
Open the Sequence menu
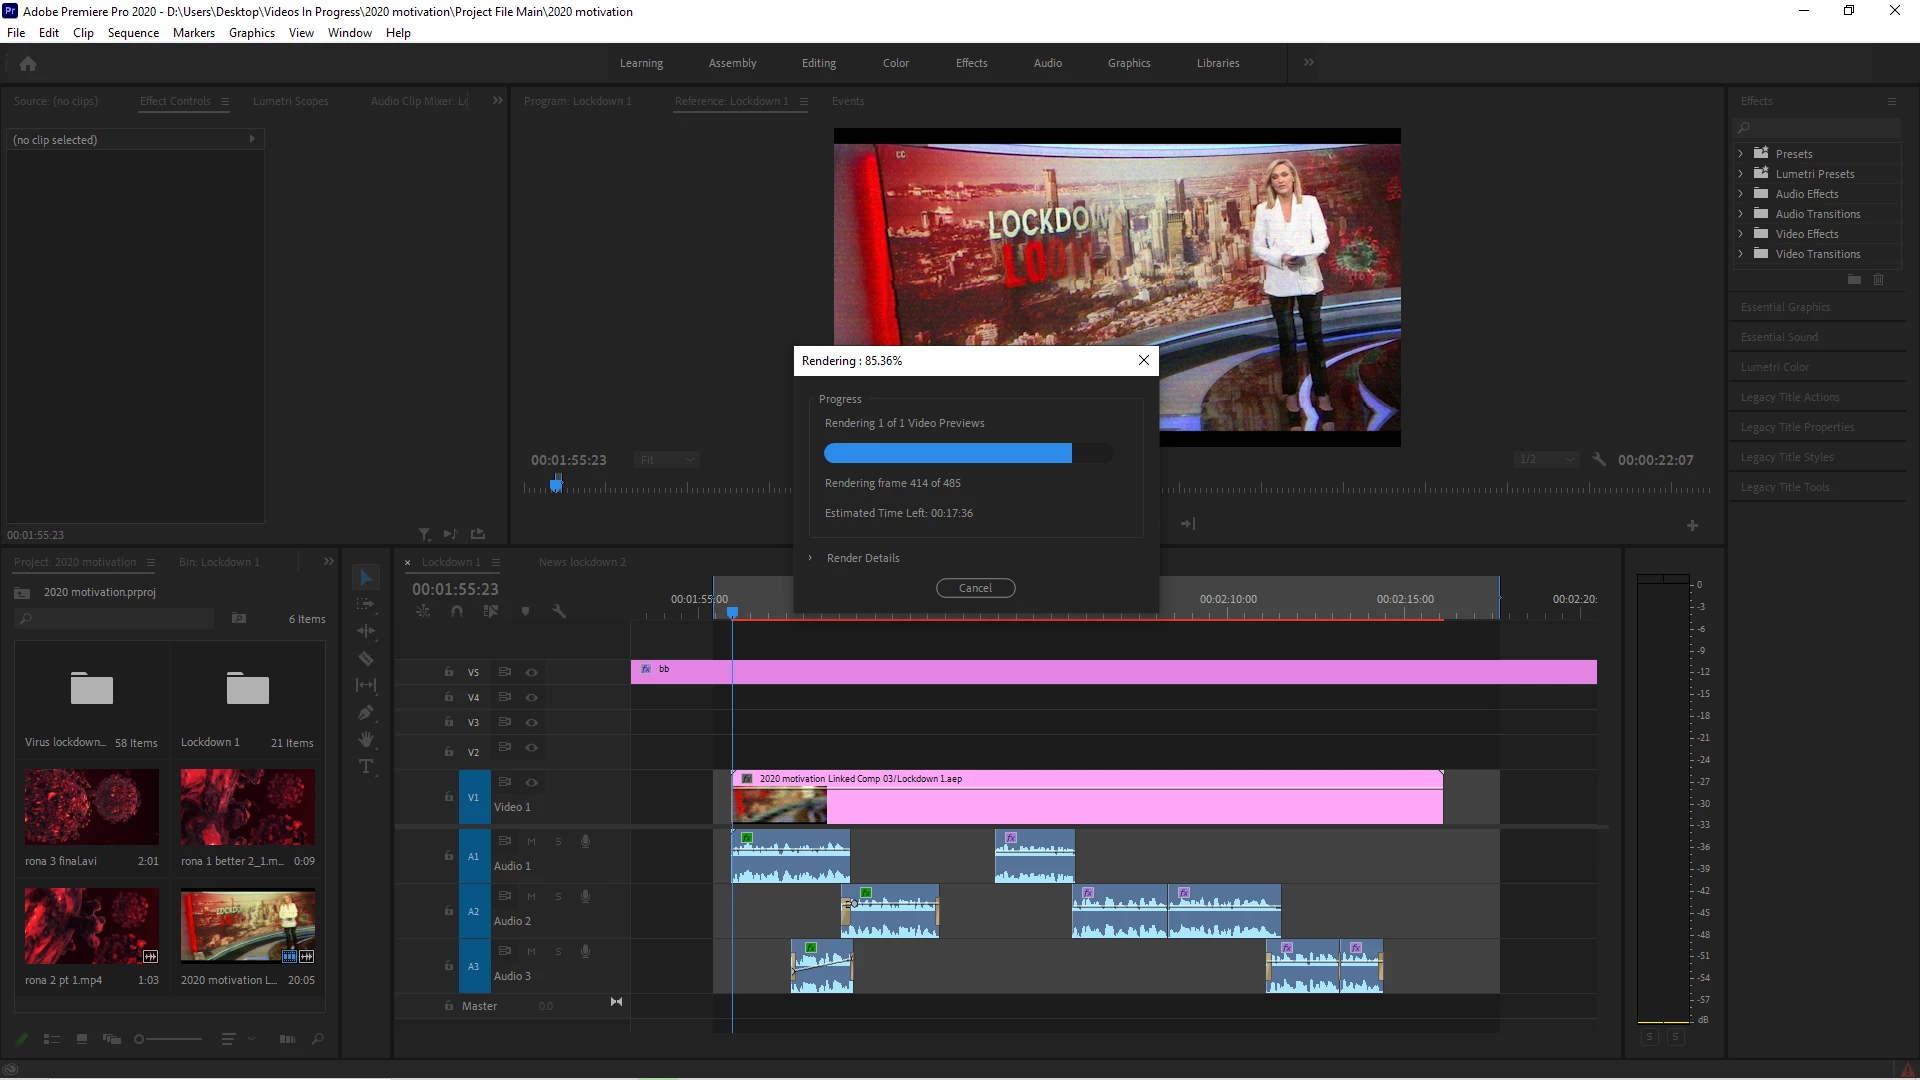(133, 33)
